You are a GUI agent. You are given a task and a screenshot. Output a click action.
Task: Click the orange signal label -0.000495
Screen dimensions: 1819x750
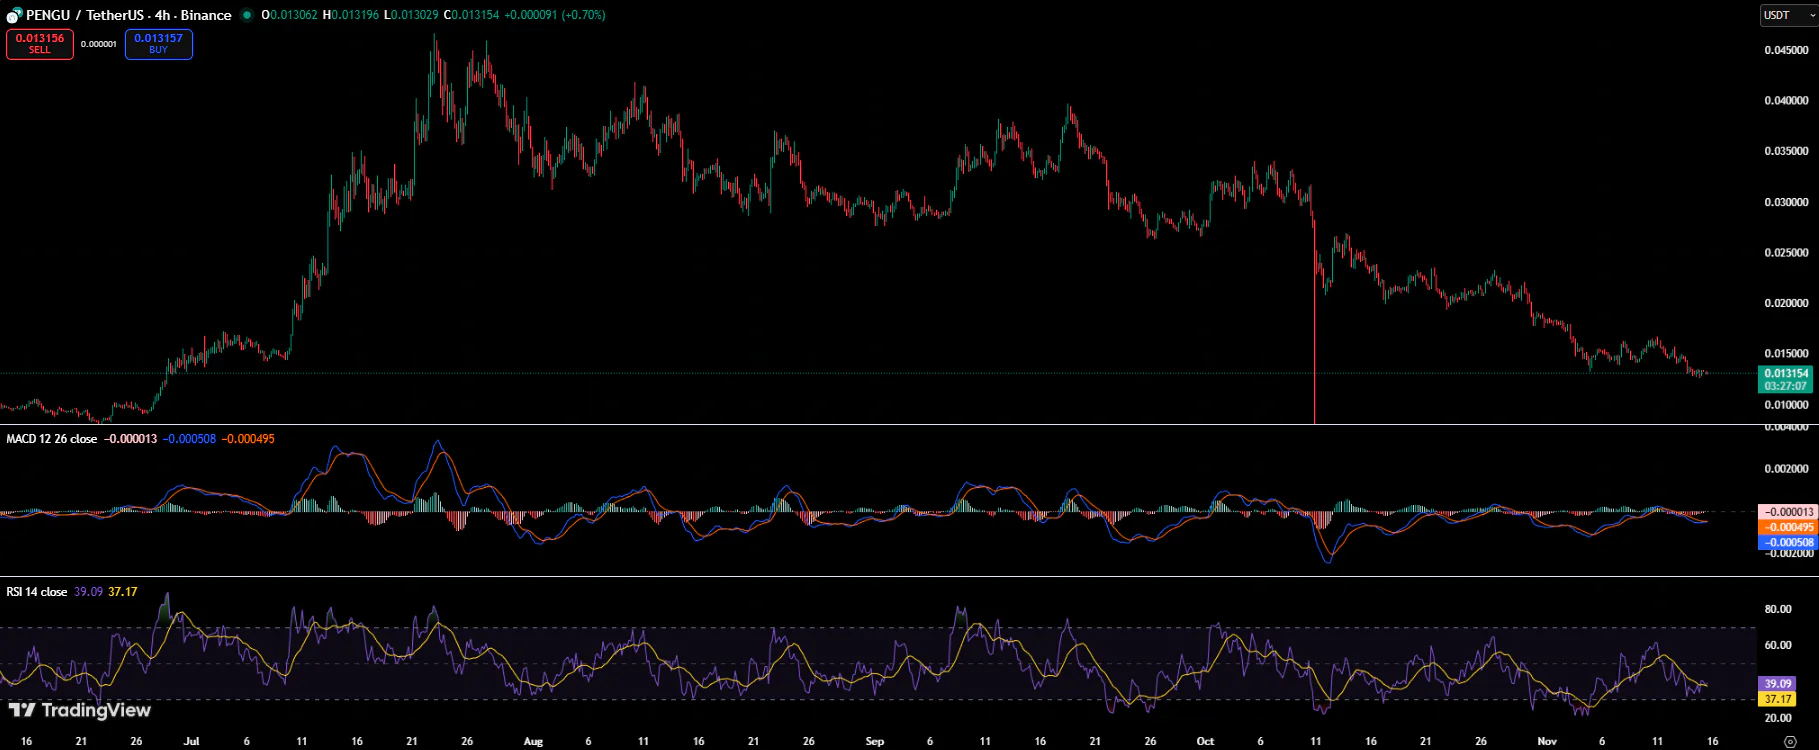pyautogui.click(x=1787, y=527)
